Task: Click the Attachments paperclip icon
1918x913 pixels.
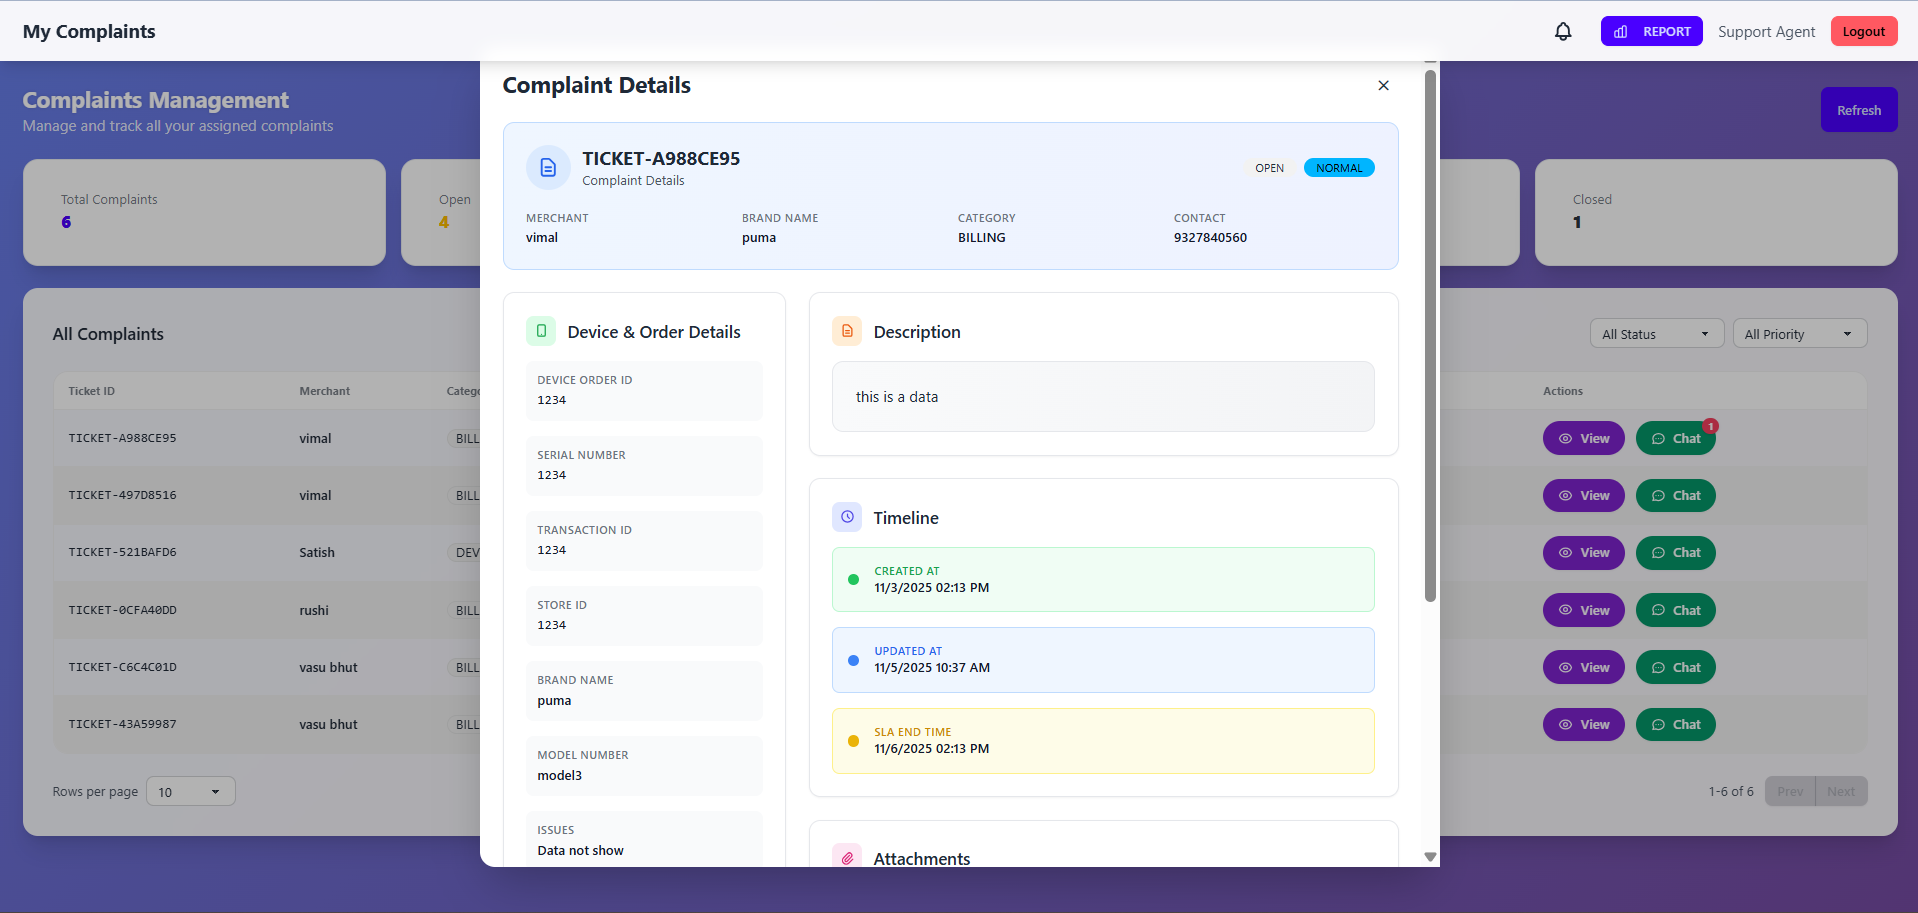Action: (847, 858)
